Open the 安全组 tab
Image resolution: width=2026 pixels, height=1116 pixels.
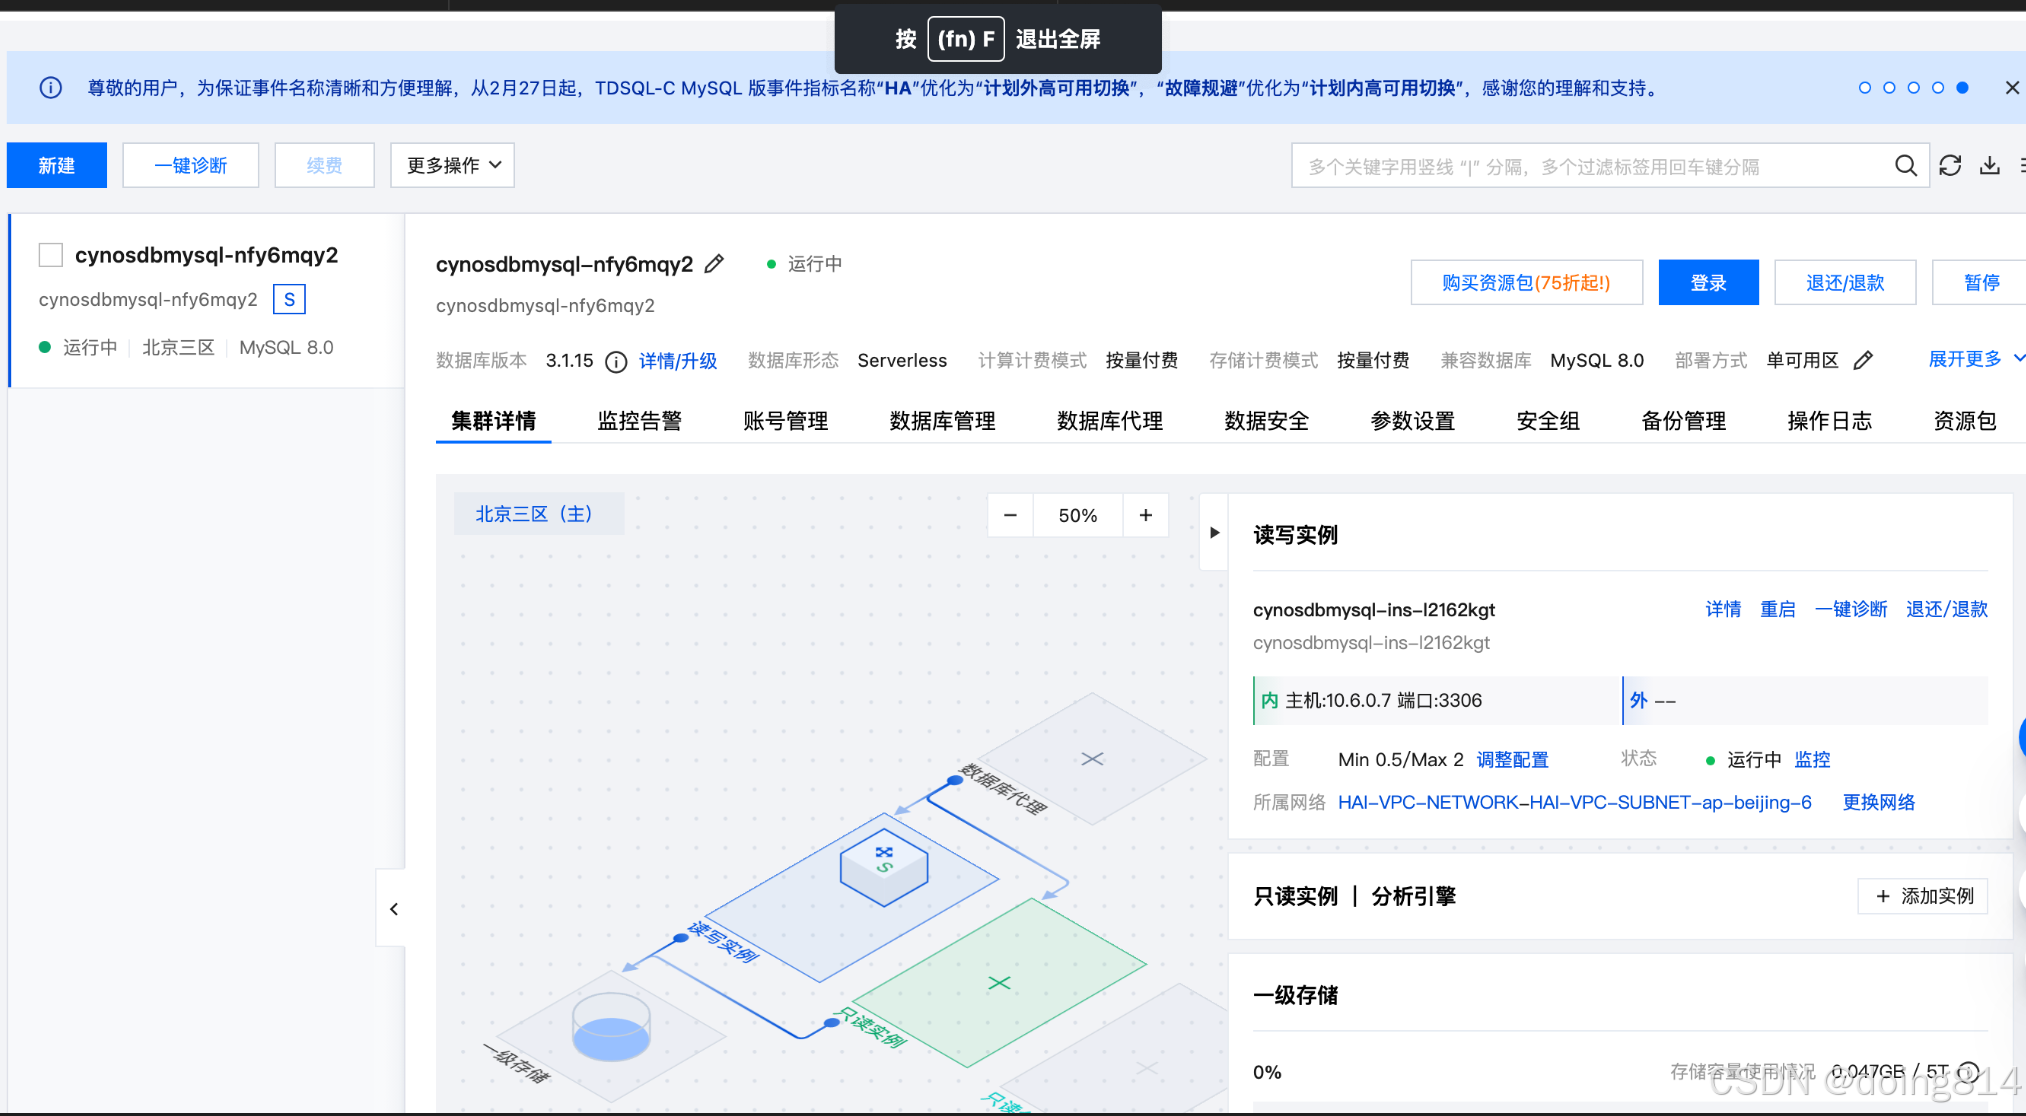pyautogui.click(x=1549, y=421)
